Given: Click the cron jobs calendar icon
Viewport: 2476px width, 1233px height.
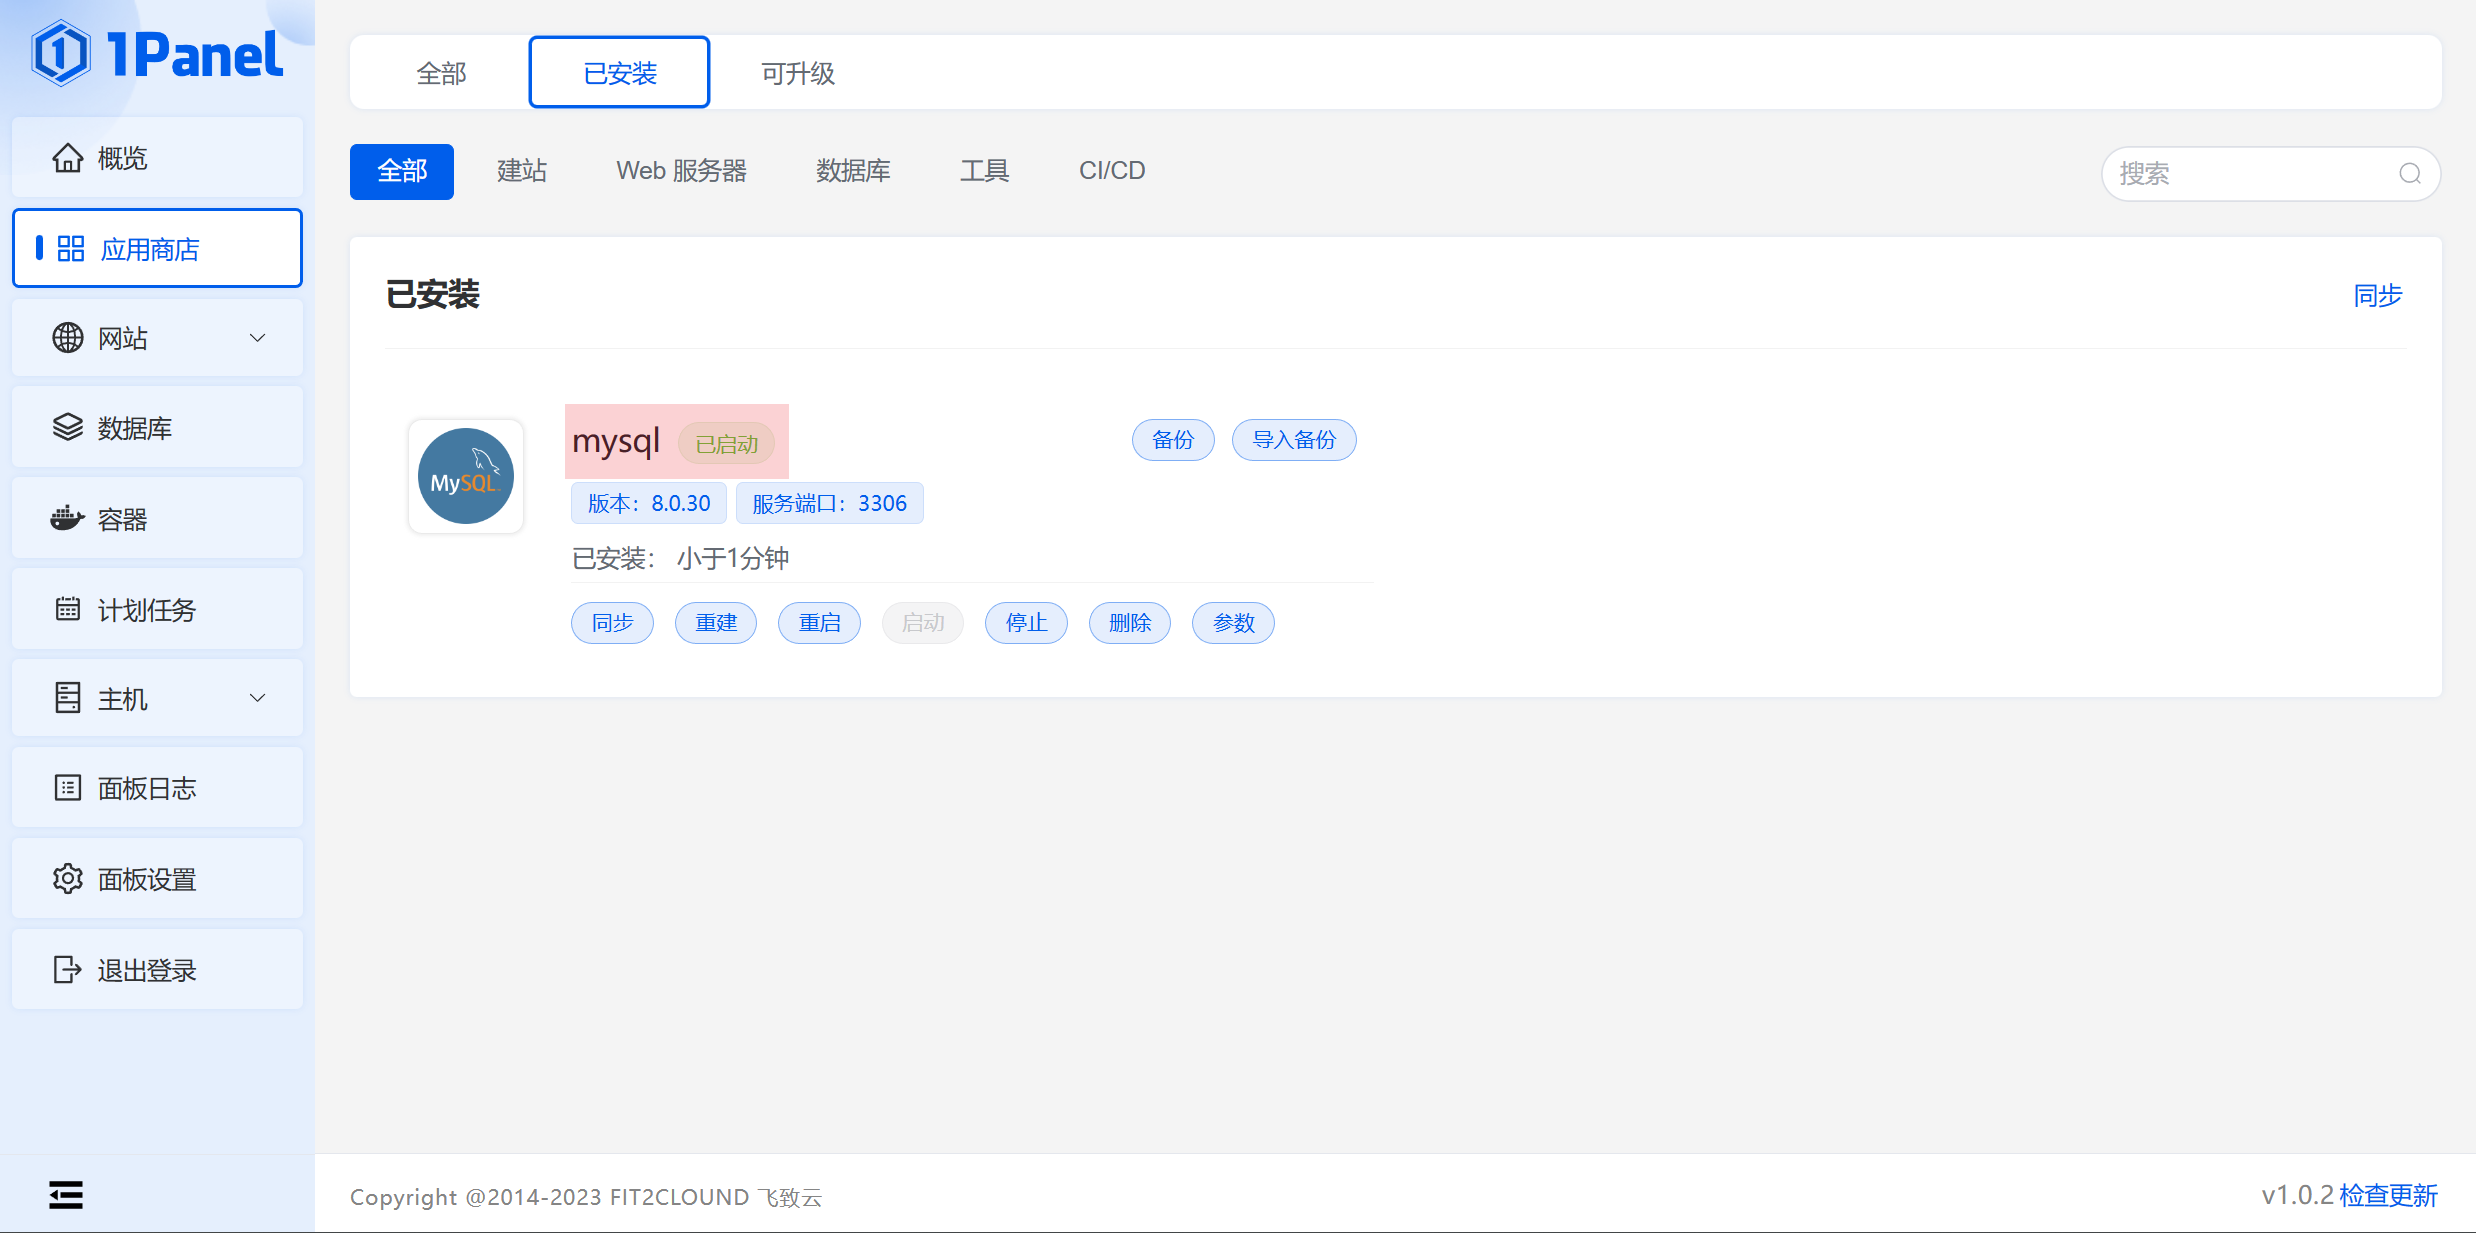Looking at the screenshot, I should (x=68, y=609).
